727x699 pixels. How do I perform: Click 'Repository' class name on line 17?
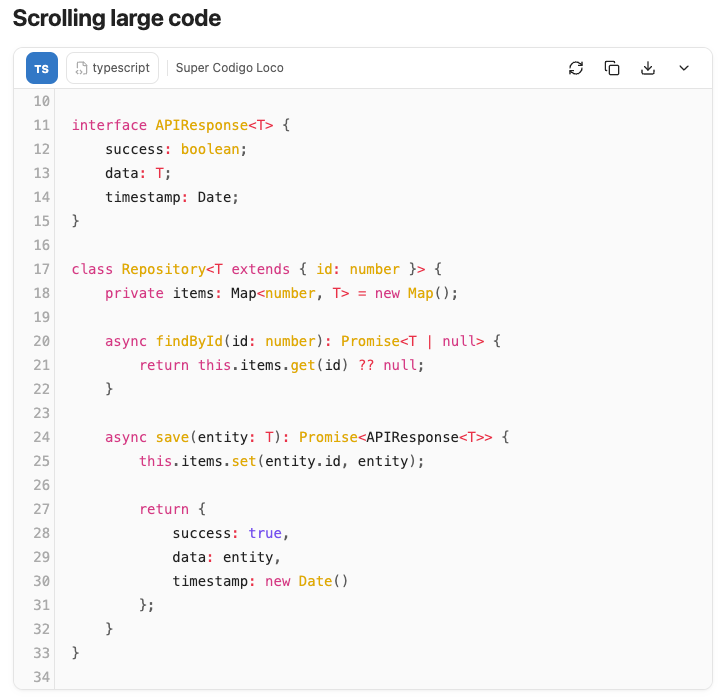click(164, 269)
